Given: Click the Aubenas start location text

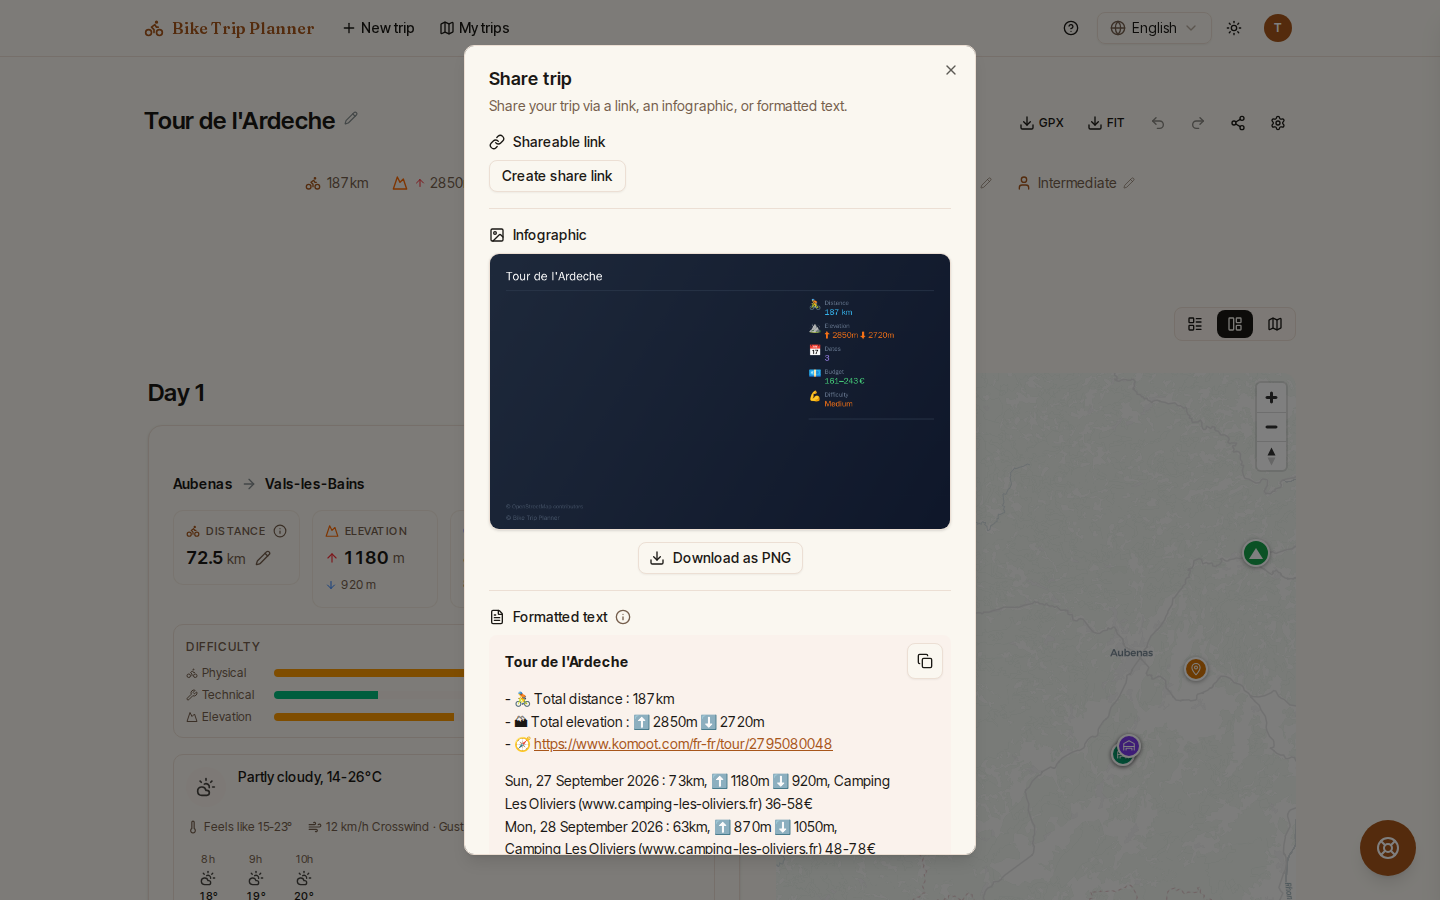Looking at the screenshot, I should coord(202,484).
